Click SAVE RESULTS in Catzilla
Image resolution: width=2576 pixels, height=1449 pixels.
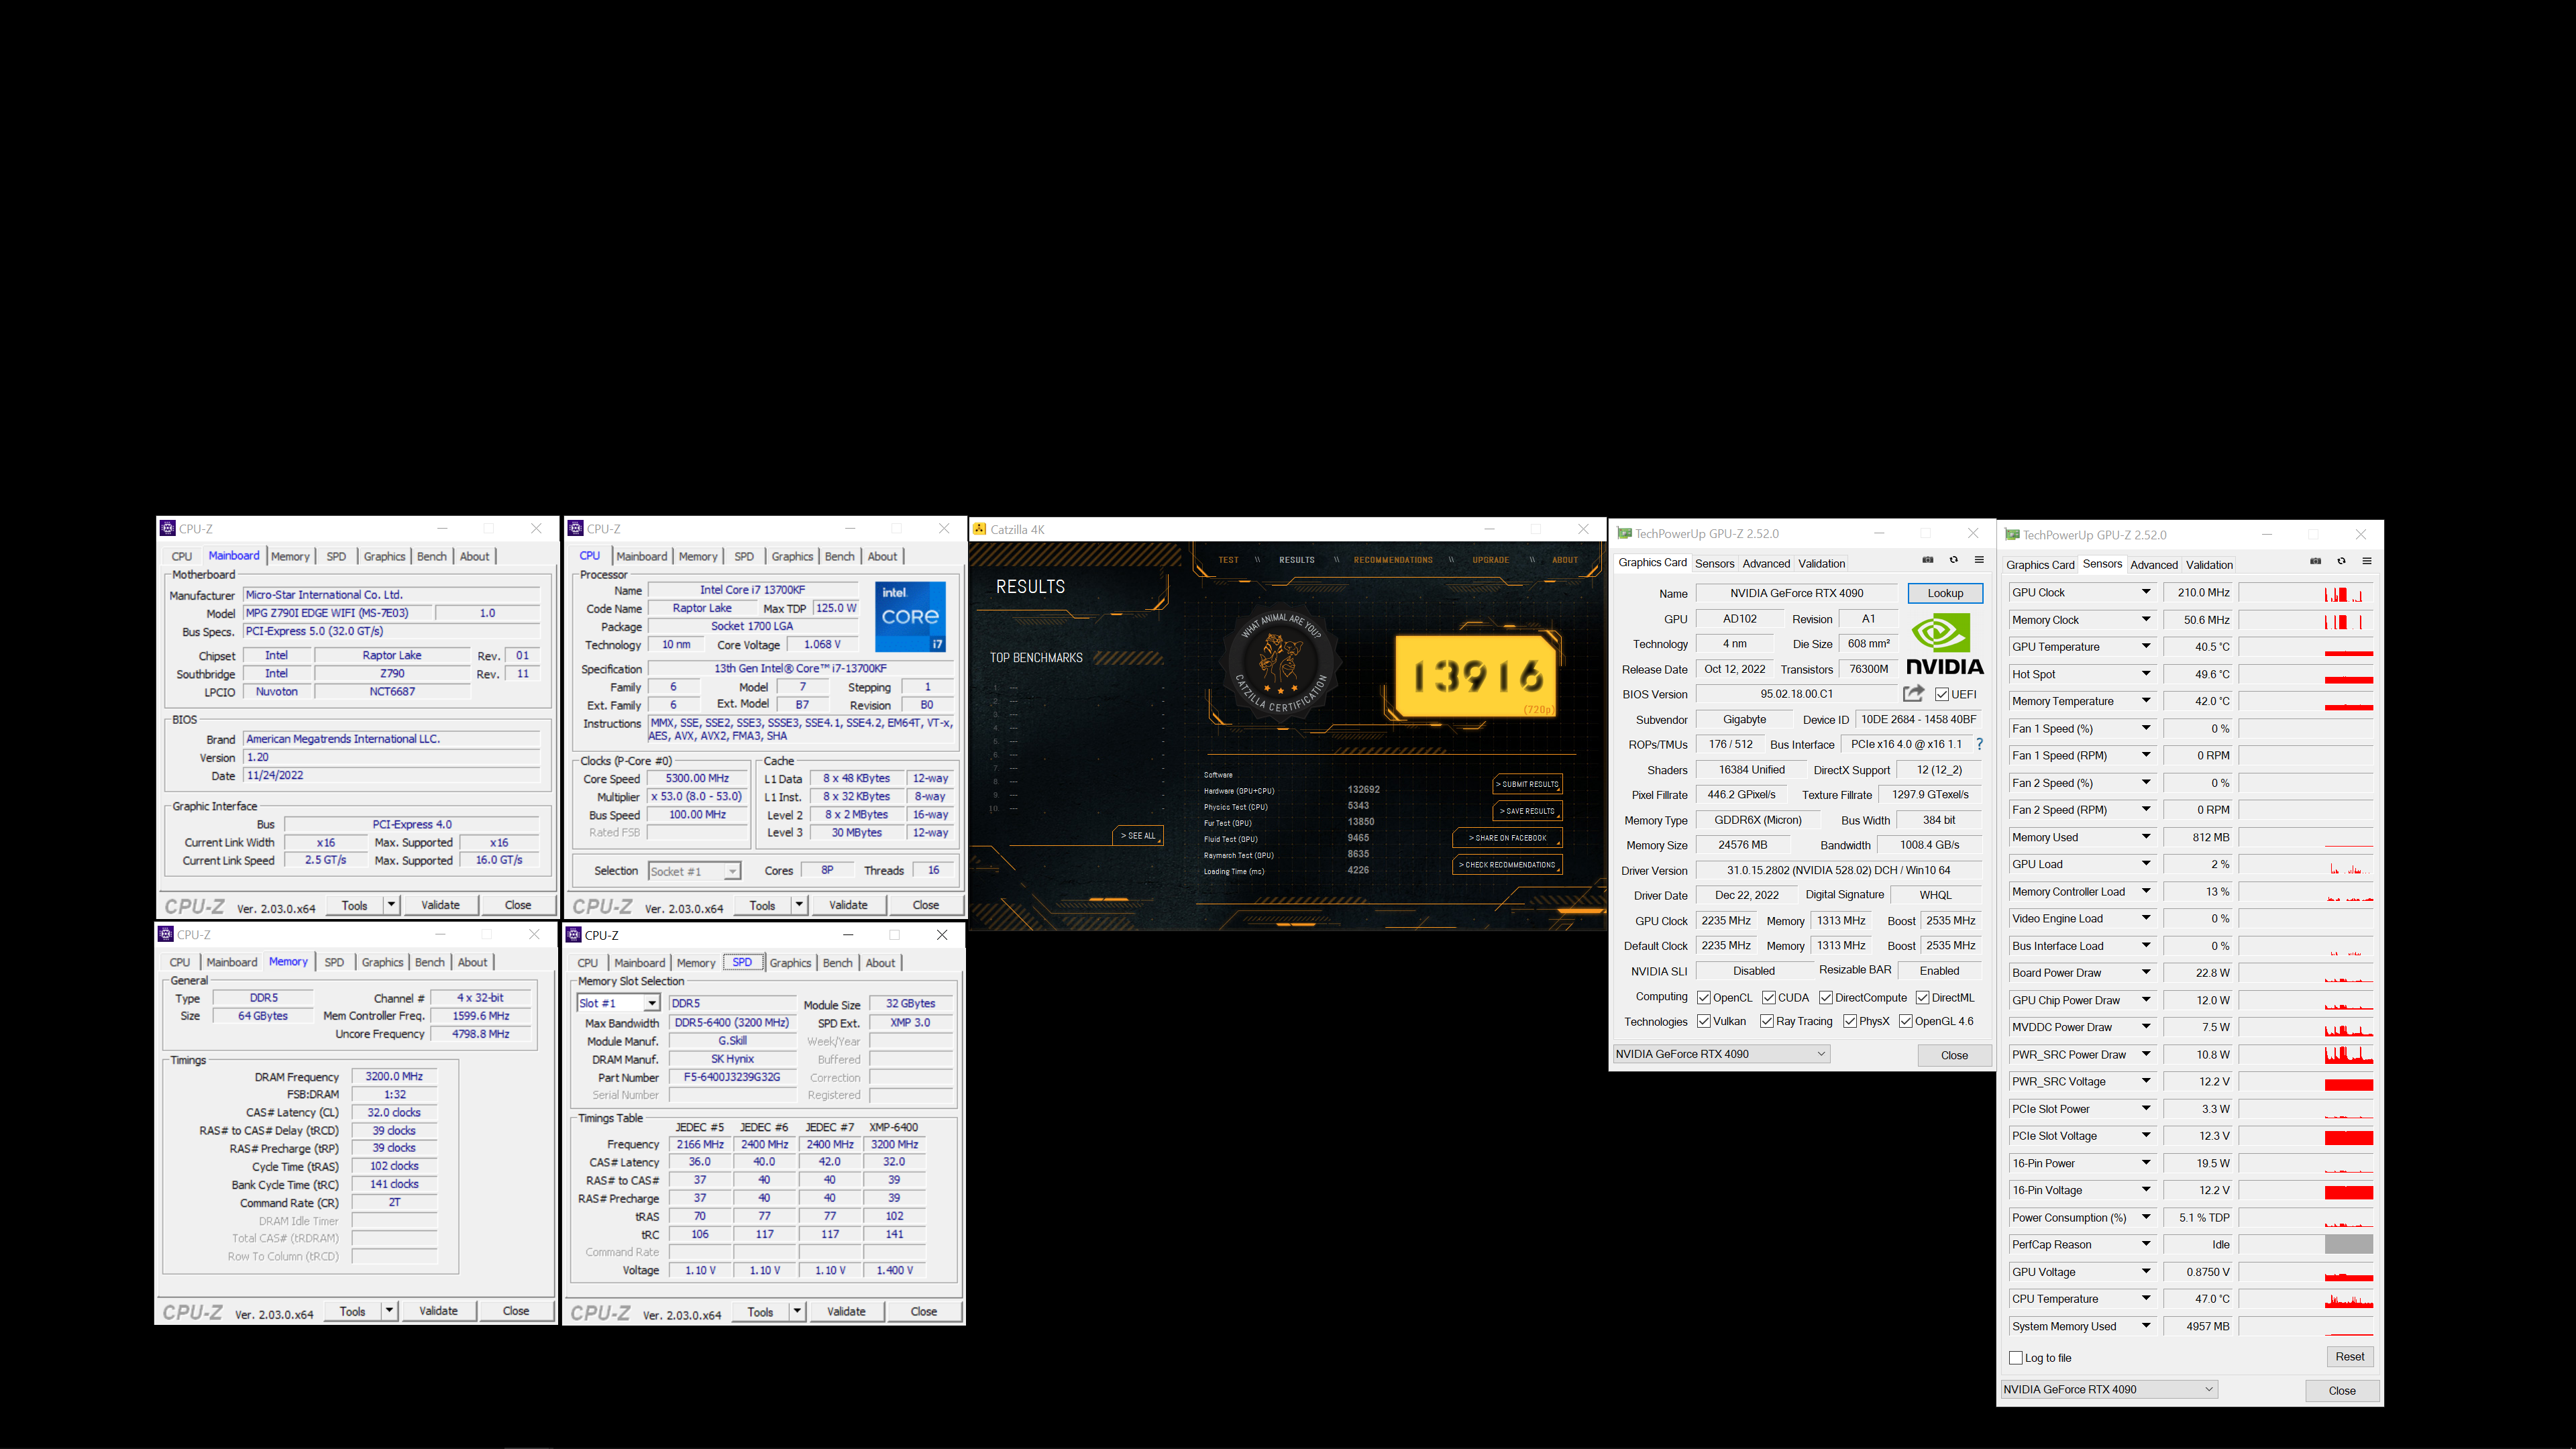1527,811
